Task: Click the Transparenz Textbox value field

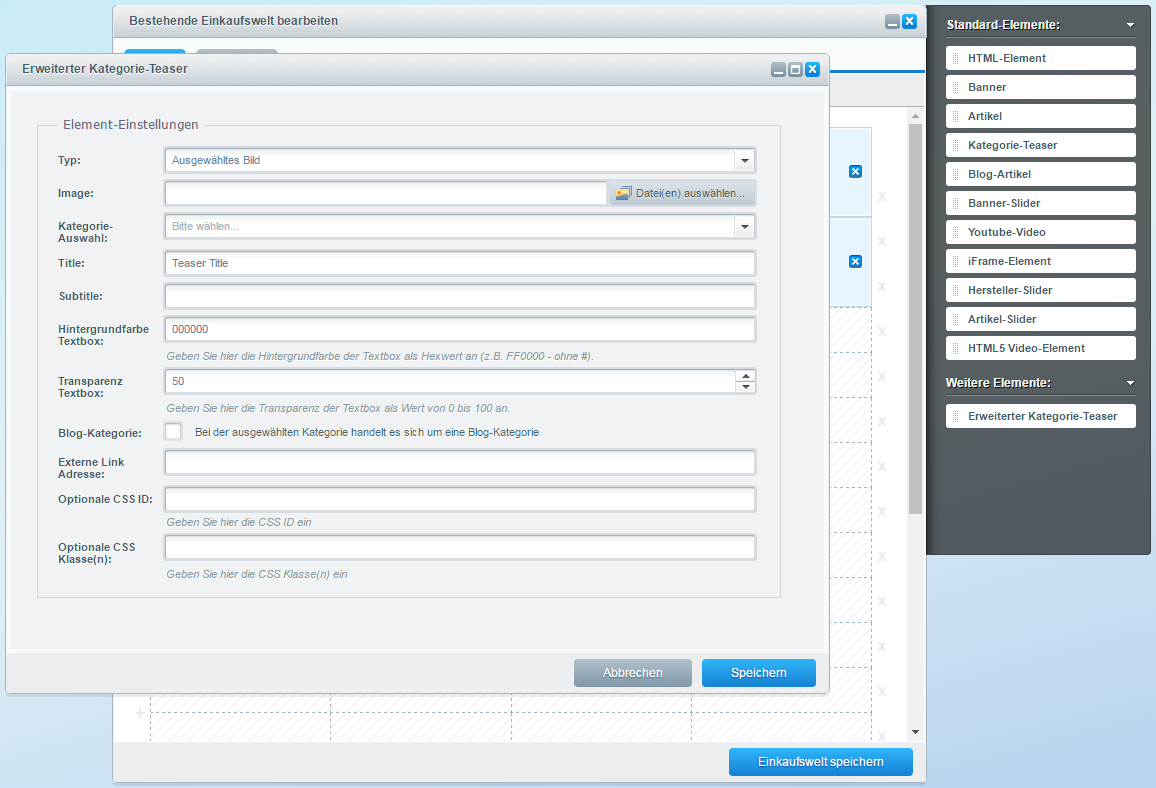Action: coord(450,381)
